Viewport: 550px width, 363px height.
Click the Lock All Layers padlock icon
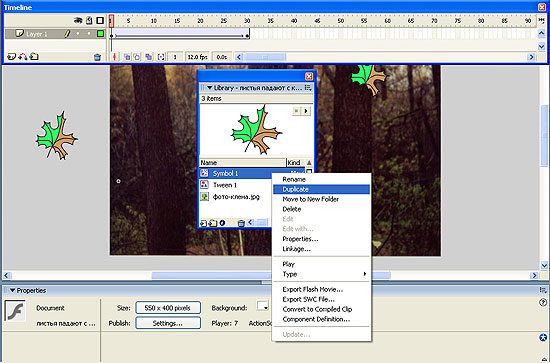tap(89, 21)
